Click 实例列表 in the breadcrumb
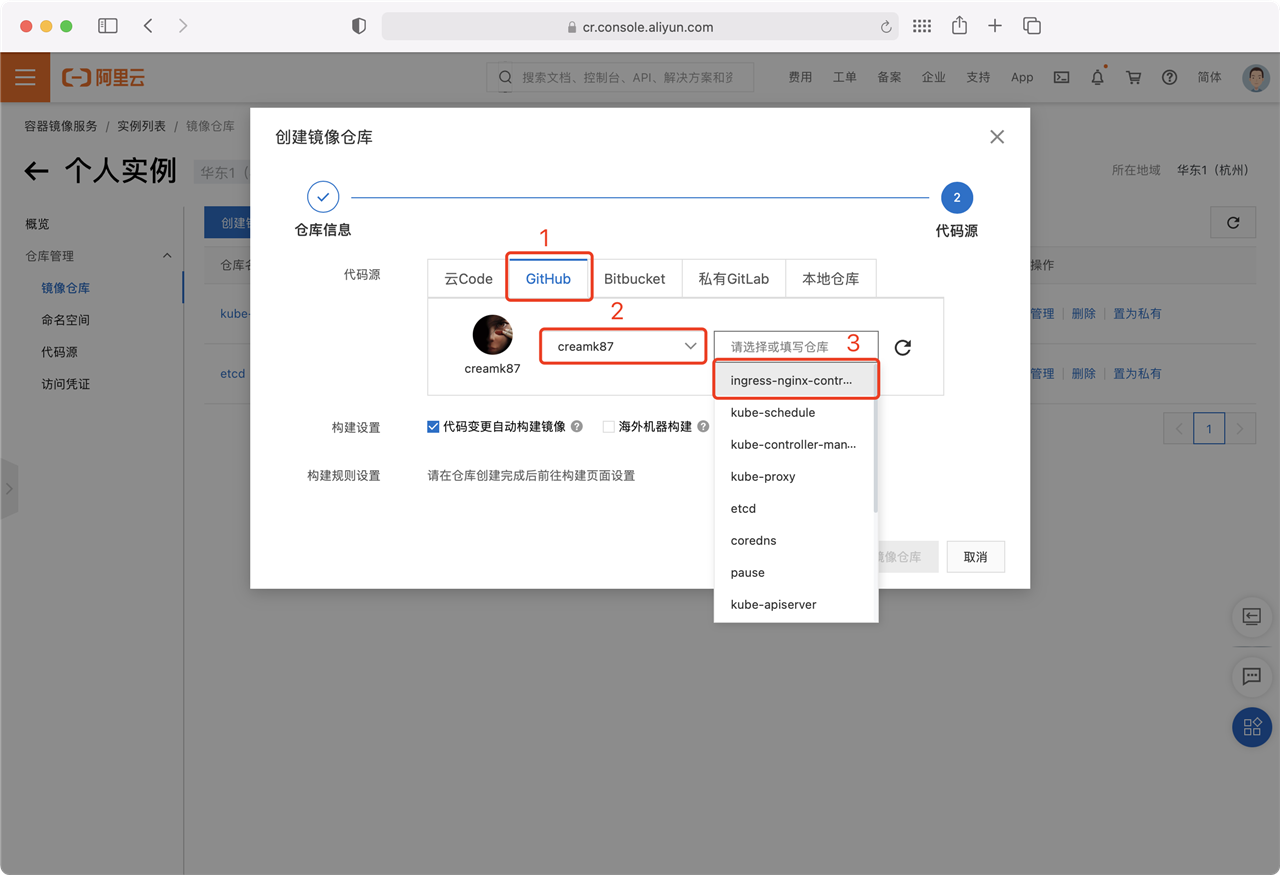This screenshot has height=875, width=1280. click(141, 126)
